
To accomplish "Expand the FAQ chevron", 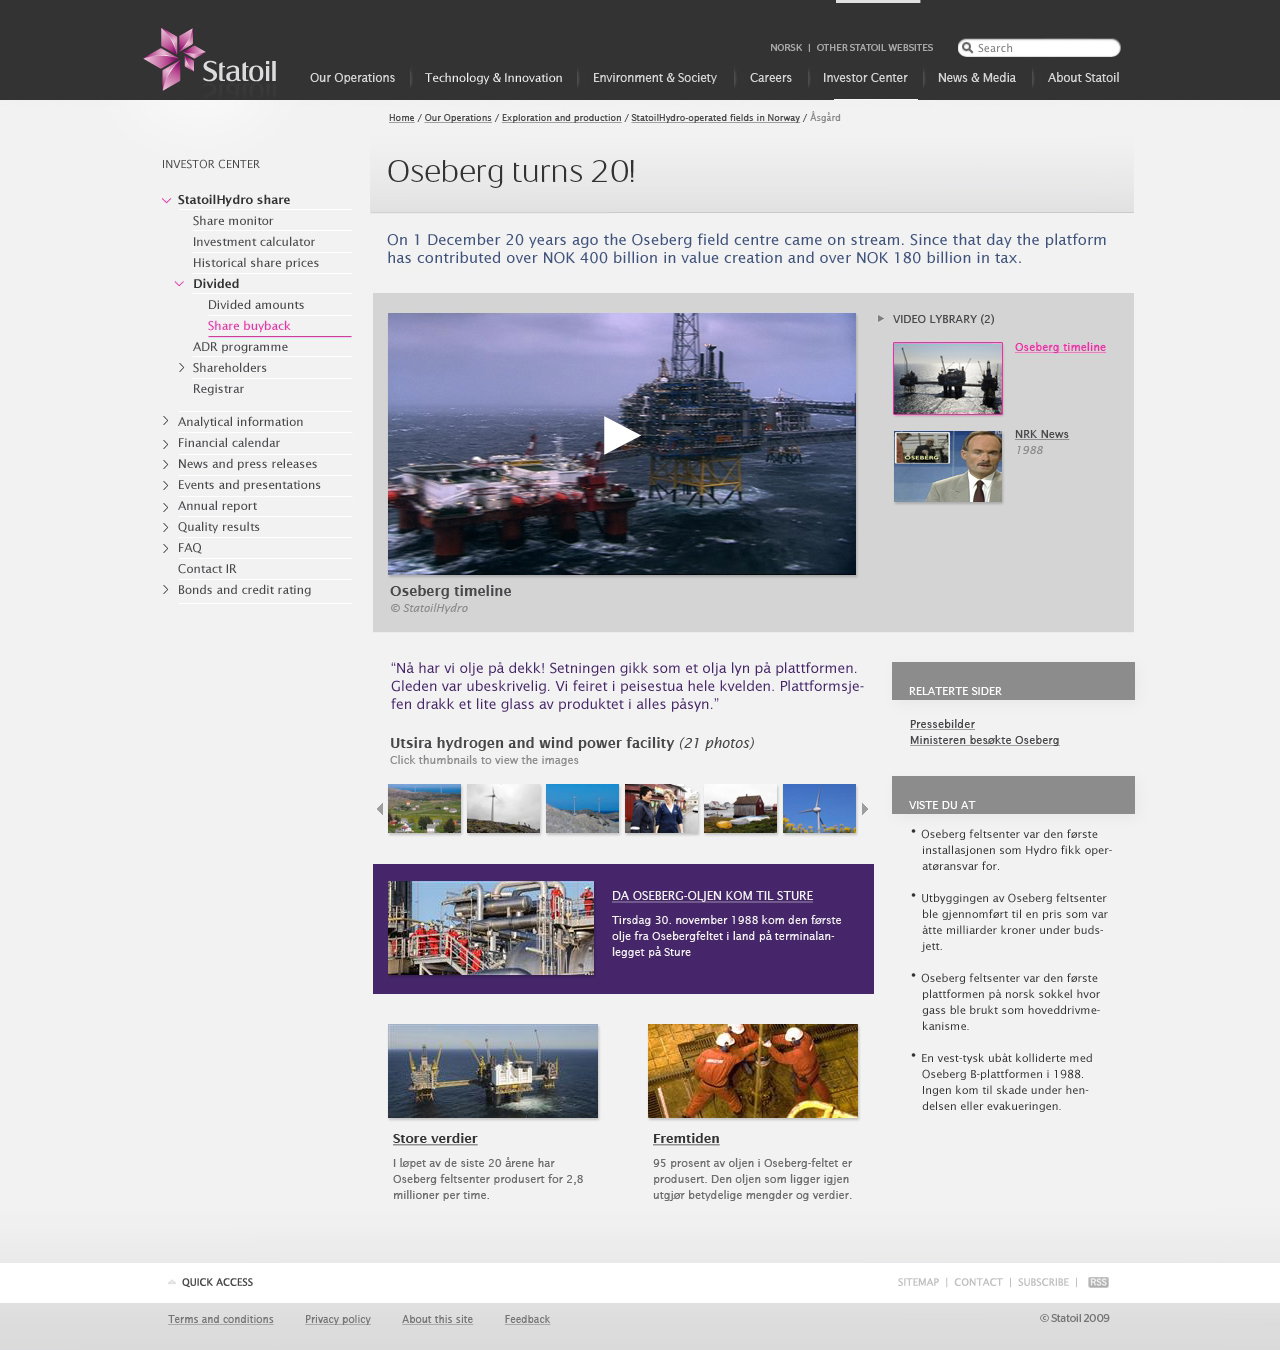I will (x=166, y=548).
